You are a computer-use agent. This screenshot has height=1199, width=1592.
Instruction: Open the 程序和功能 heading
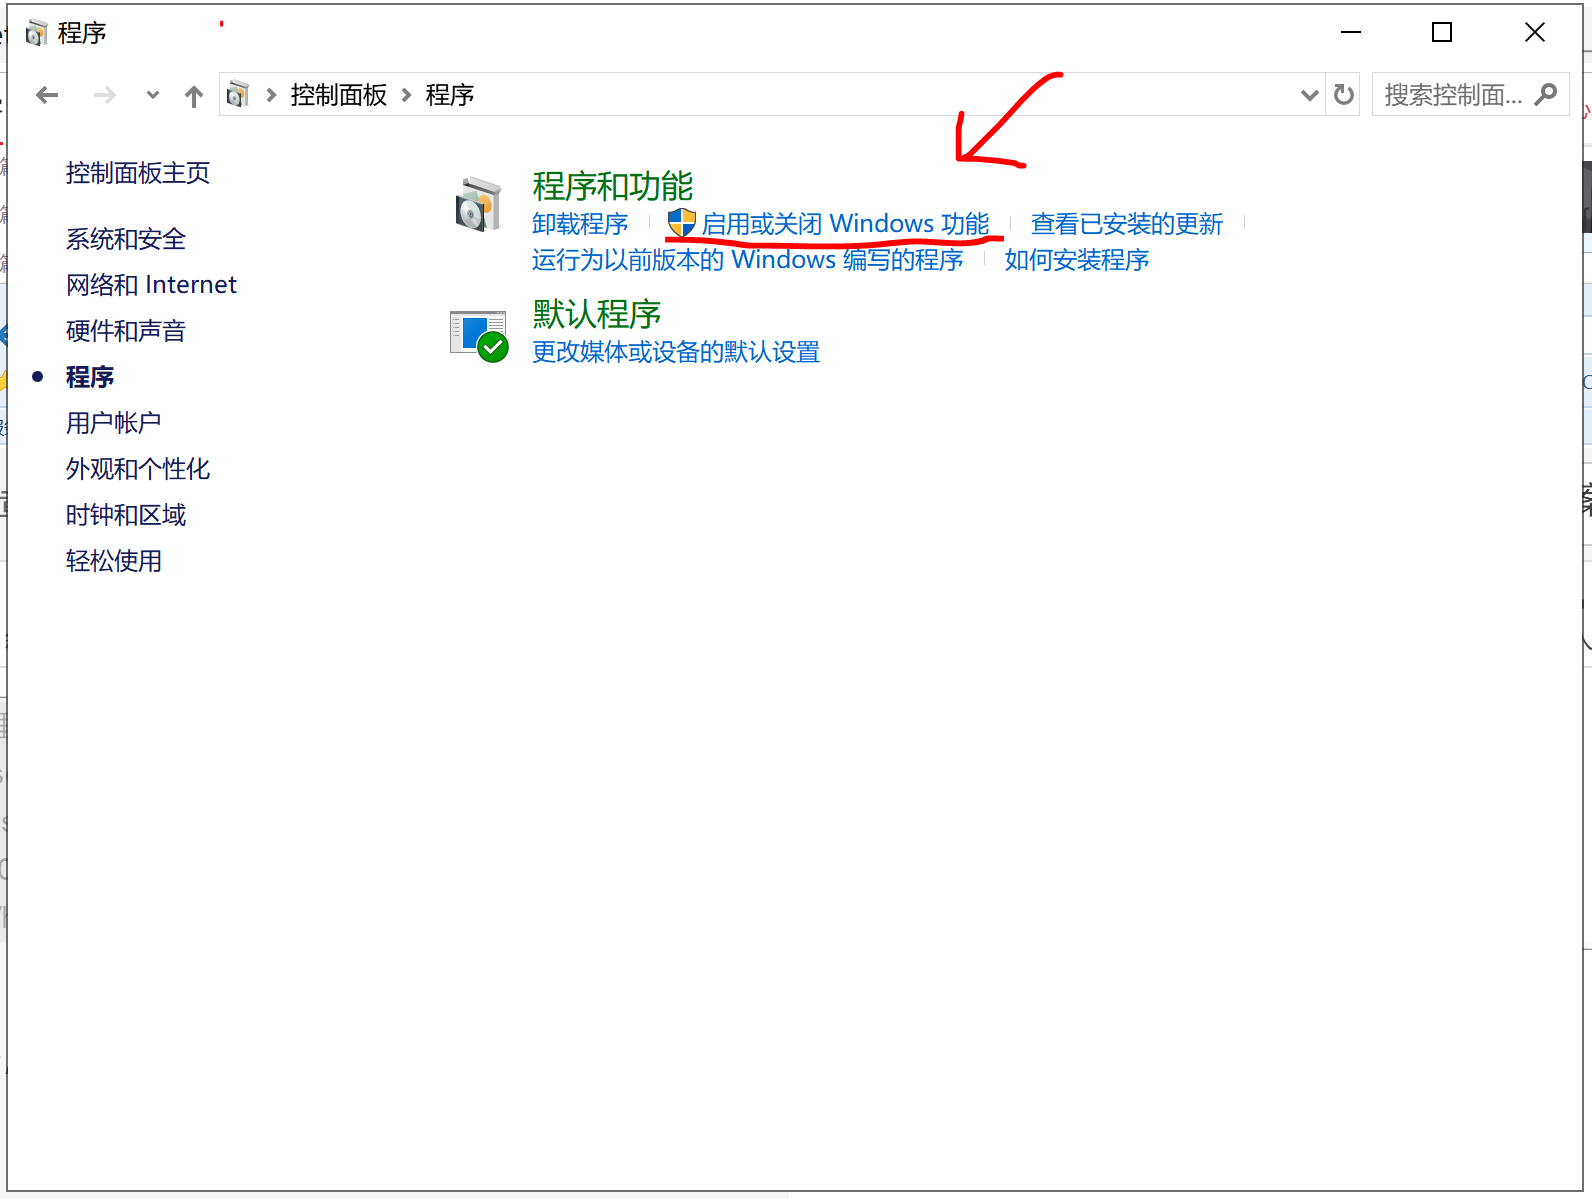coord(613,186)
